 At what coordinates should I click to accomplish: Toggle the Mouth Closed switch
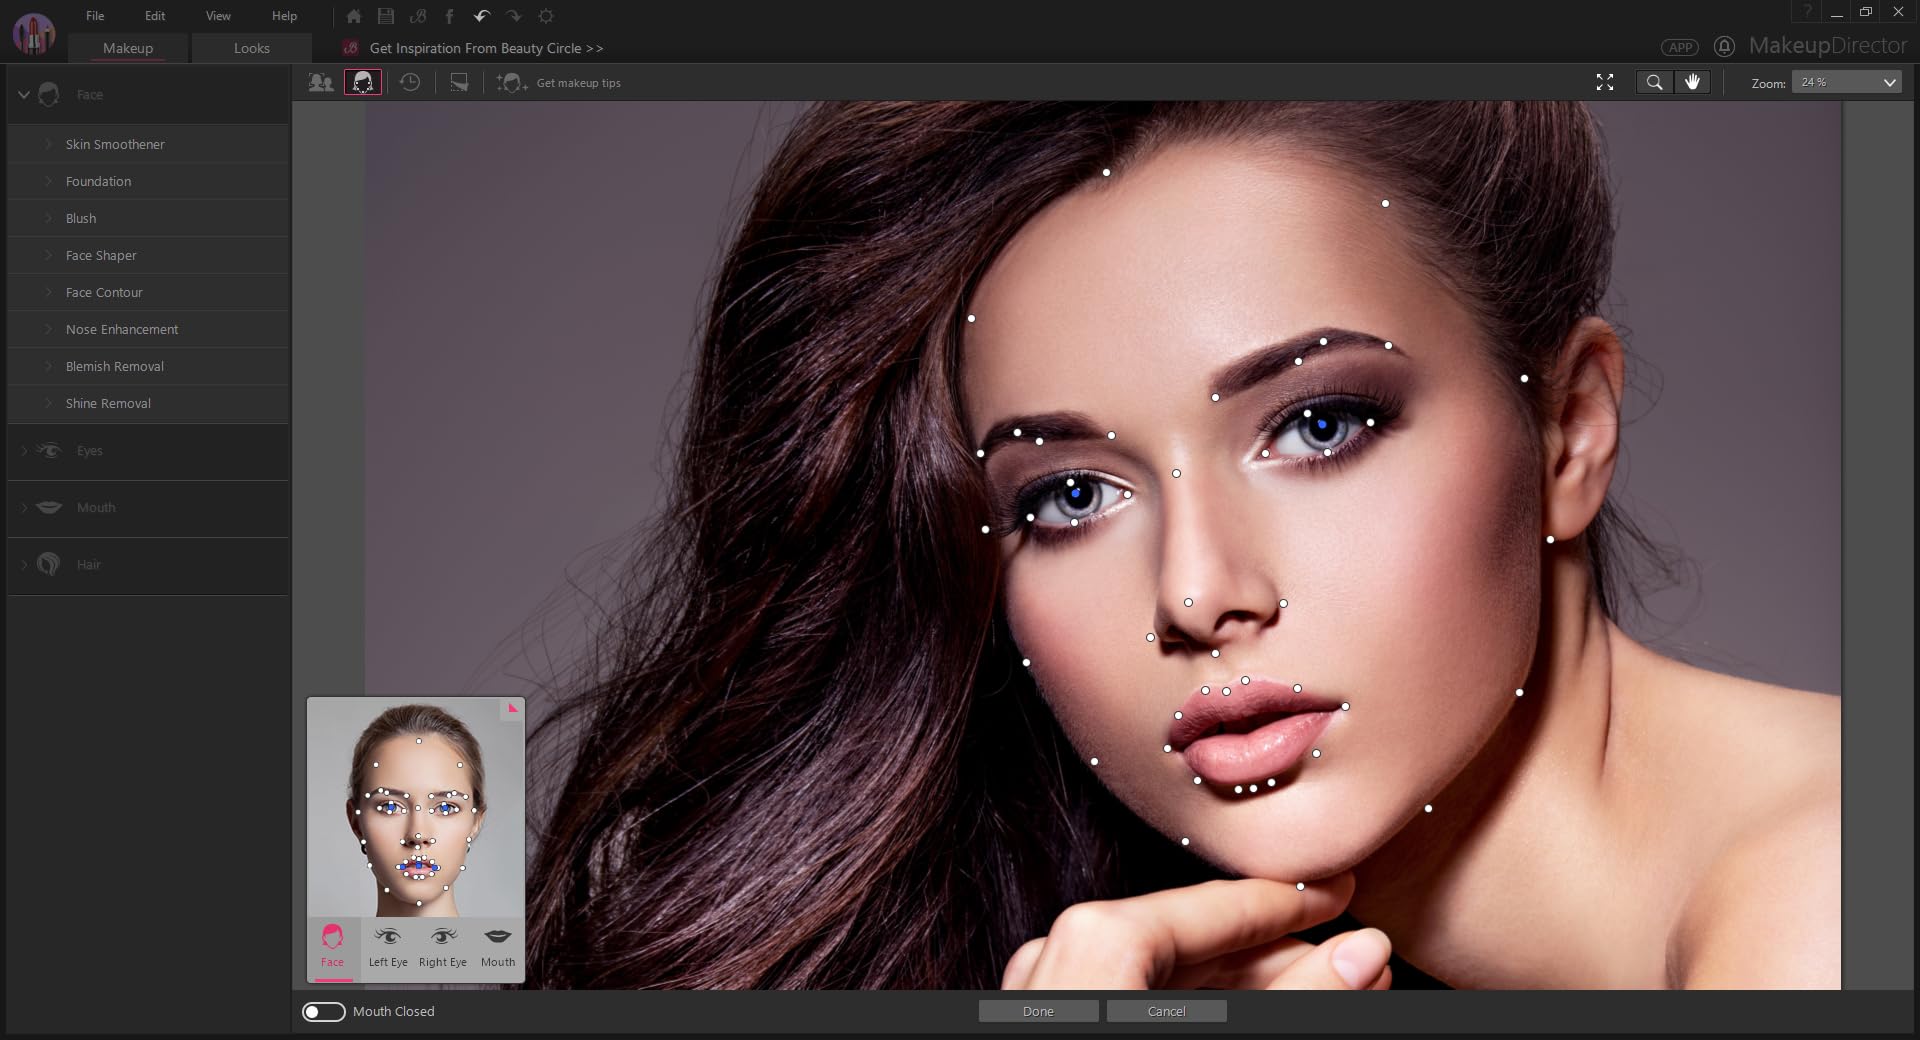324,1012
